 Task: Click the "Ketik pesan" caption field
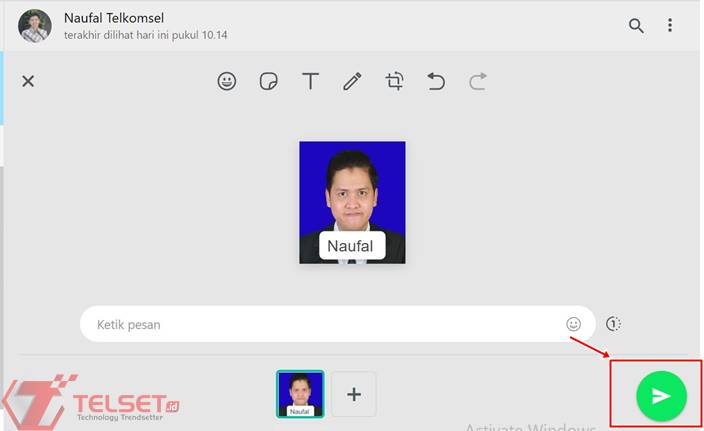click(320, 324)
